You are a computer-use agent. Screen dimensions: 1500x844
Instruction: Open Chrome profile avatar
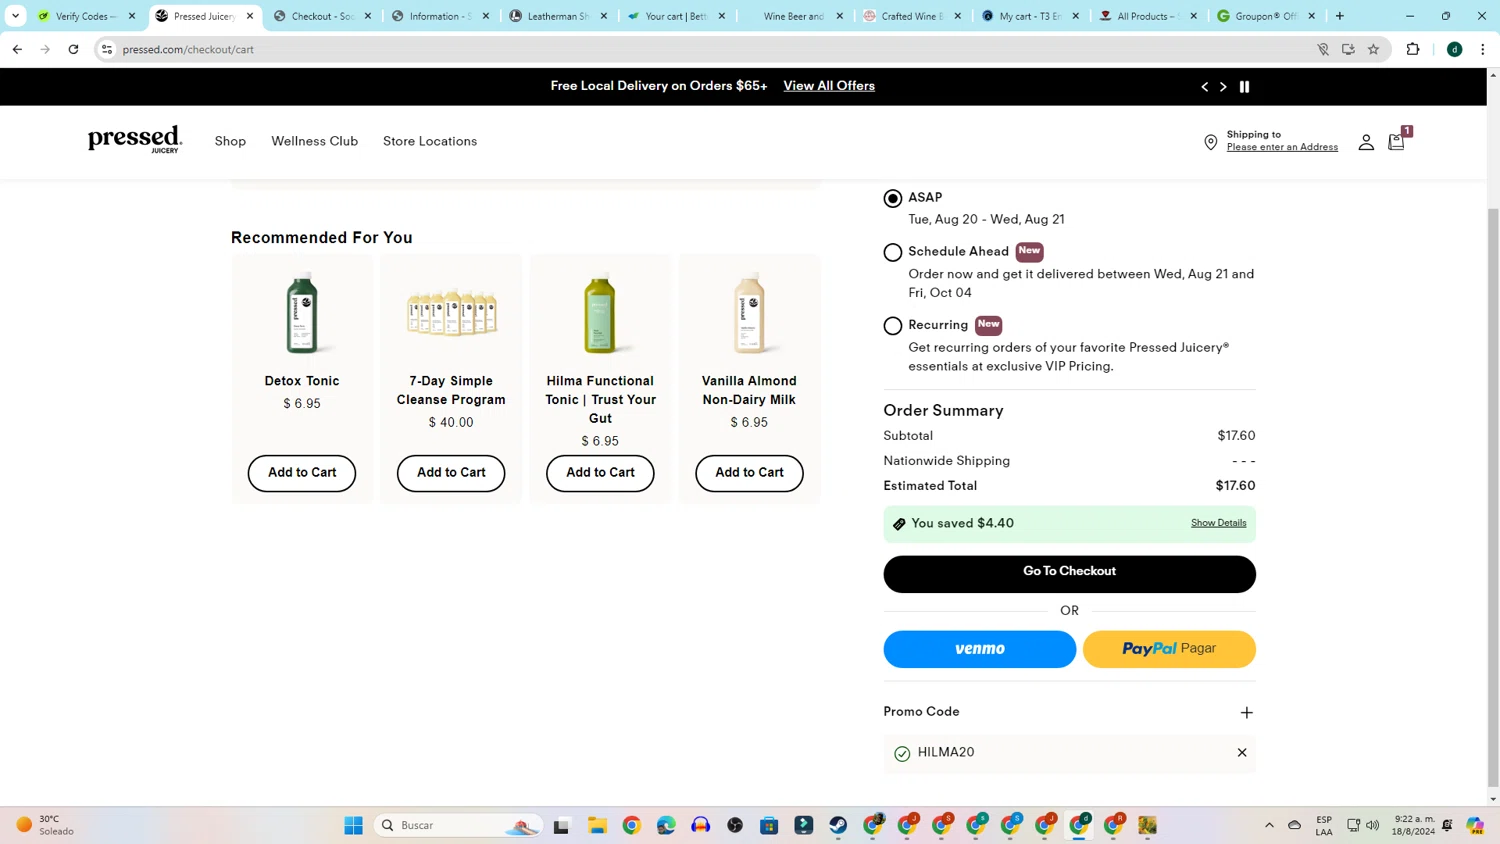tap(1455, 49)
